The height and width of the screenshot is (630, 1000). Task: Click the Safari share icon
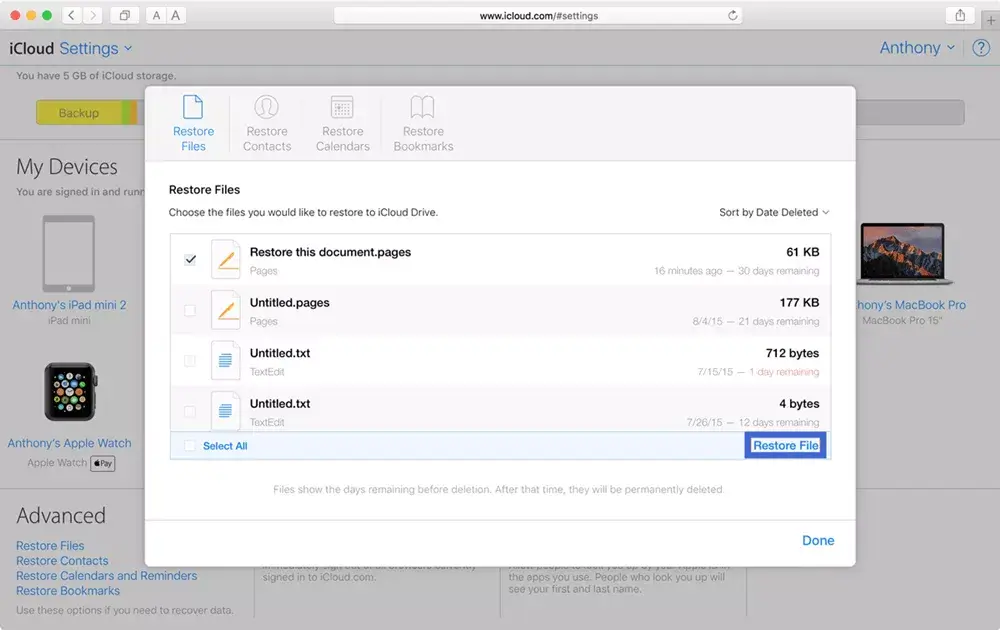pyautogui.click(x=960, y=15)
